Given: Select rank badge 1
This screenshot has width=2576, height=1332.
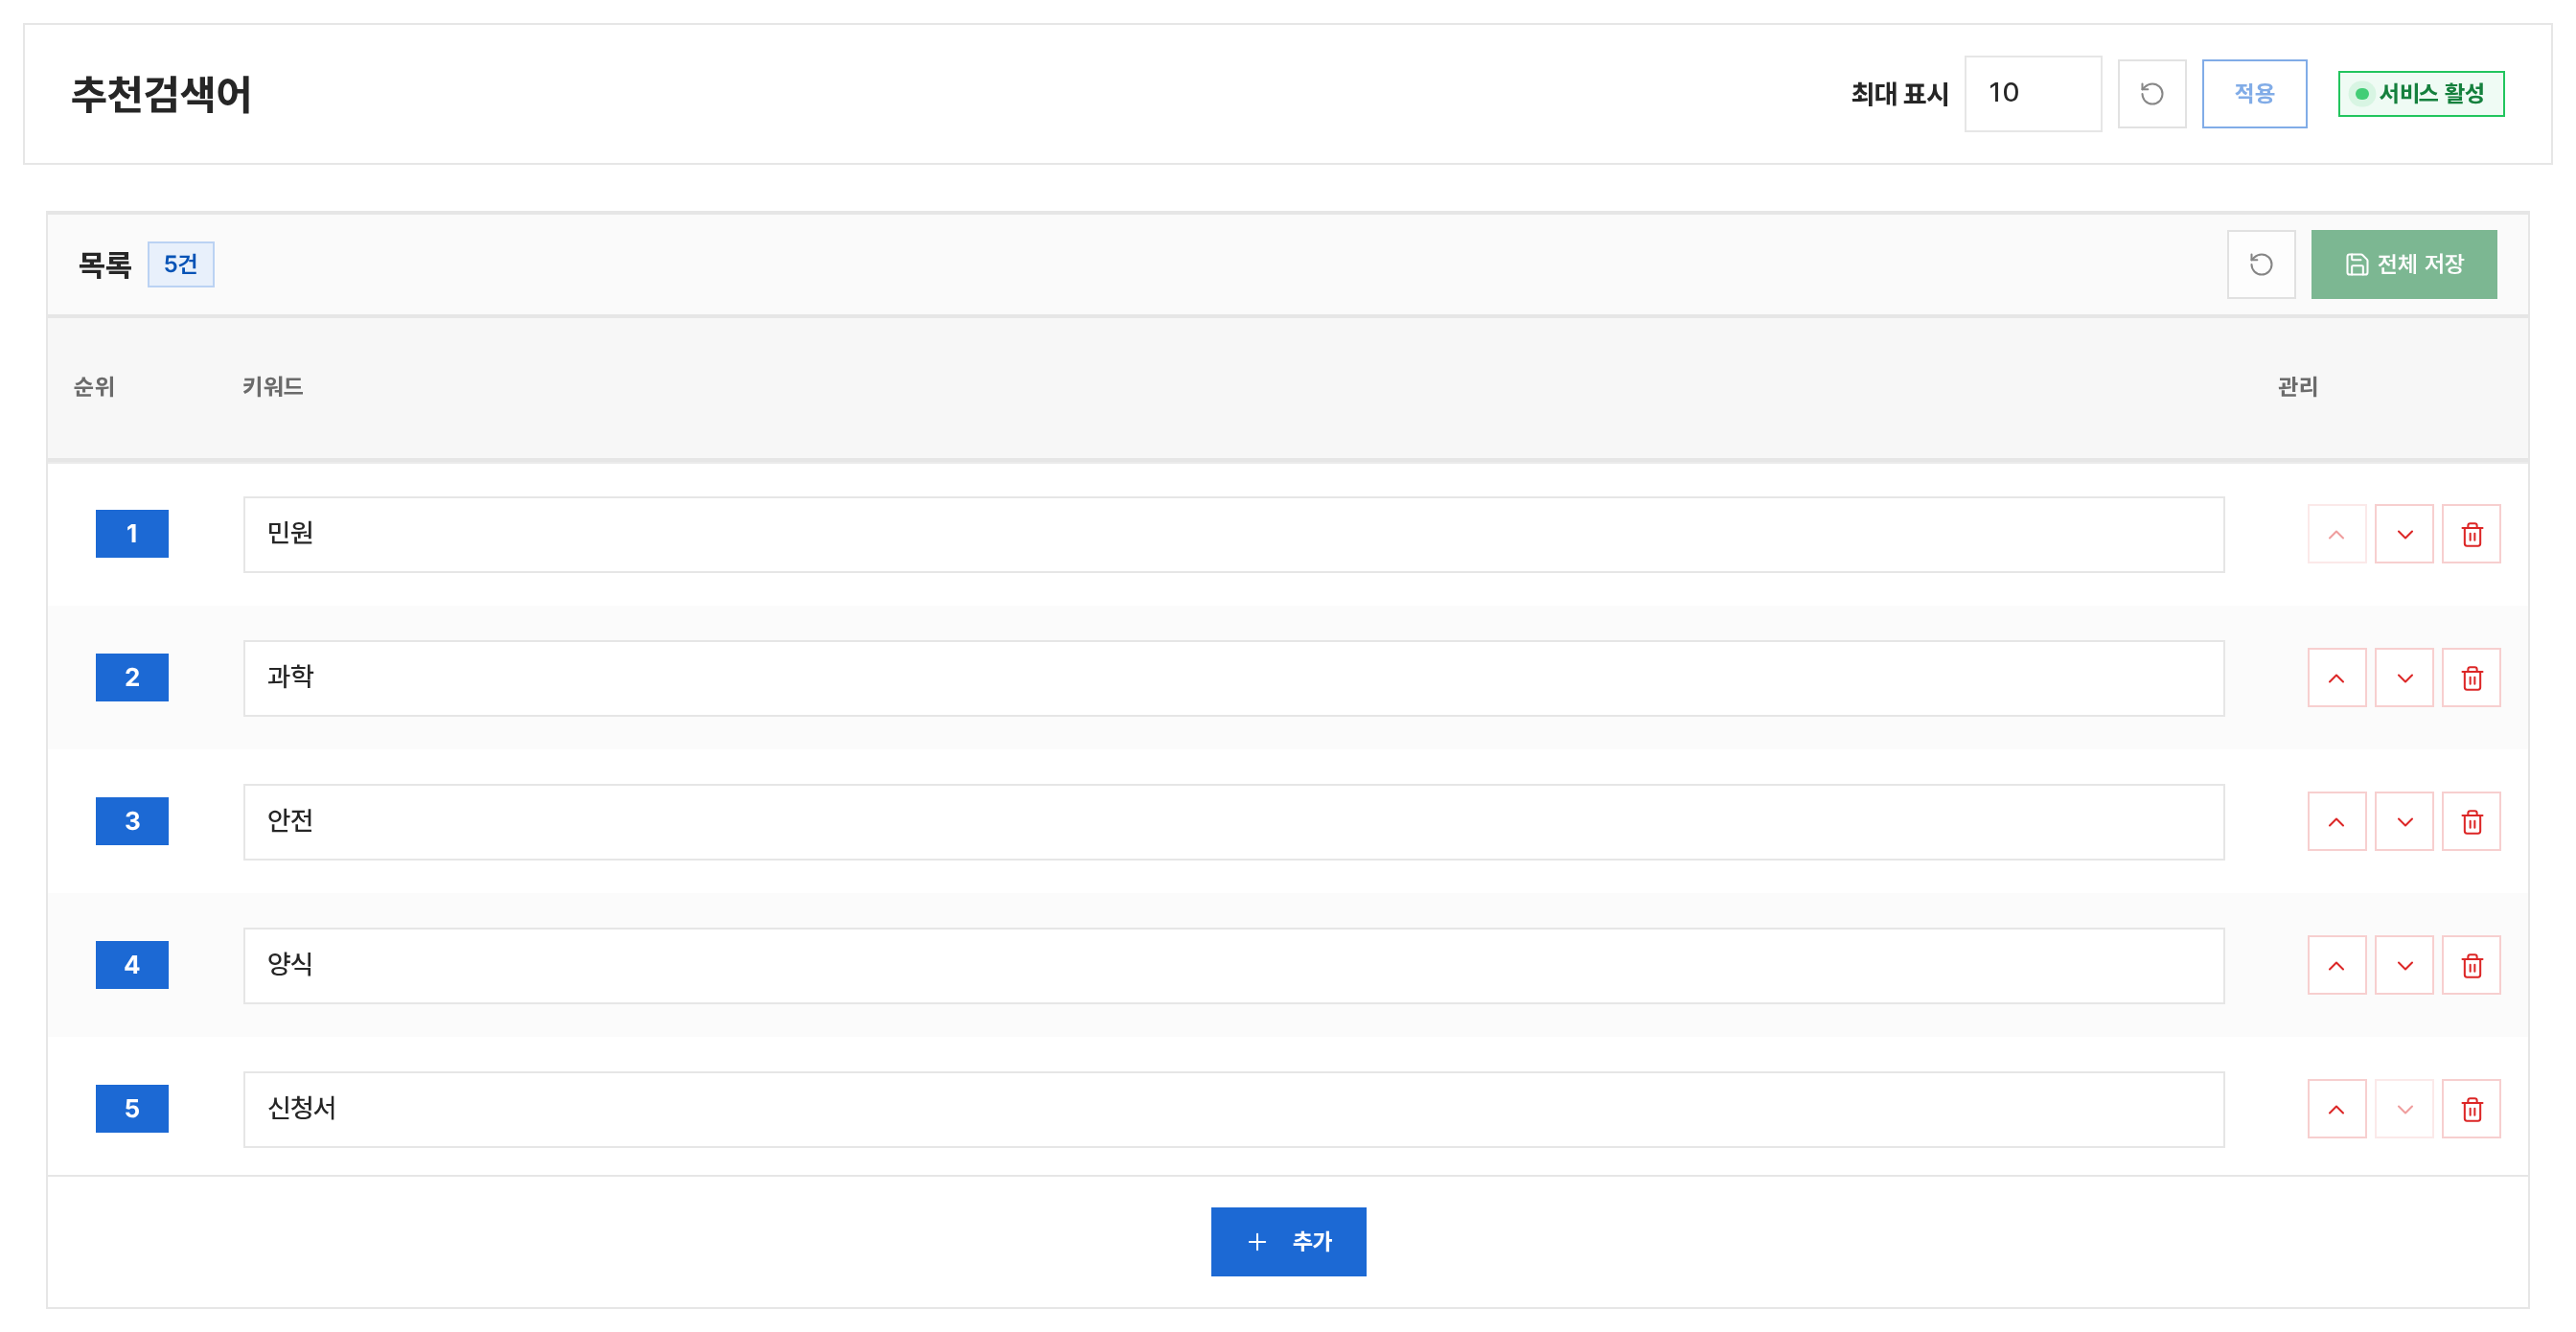Looking at the screenshot, I should tap(132, 534).
